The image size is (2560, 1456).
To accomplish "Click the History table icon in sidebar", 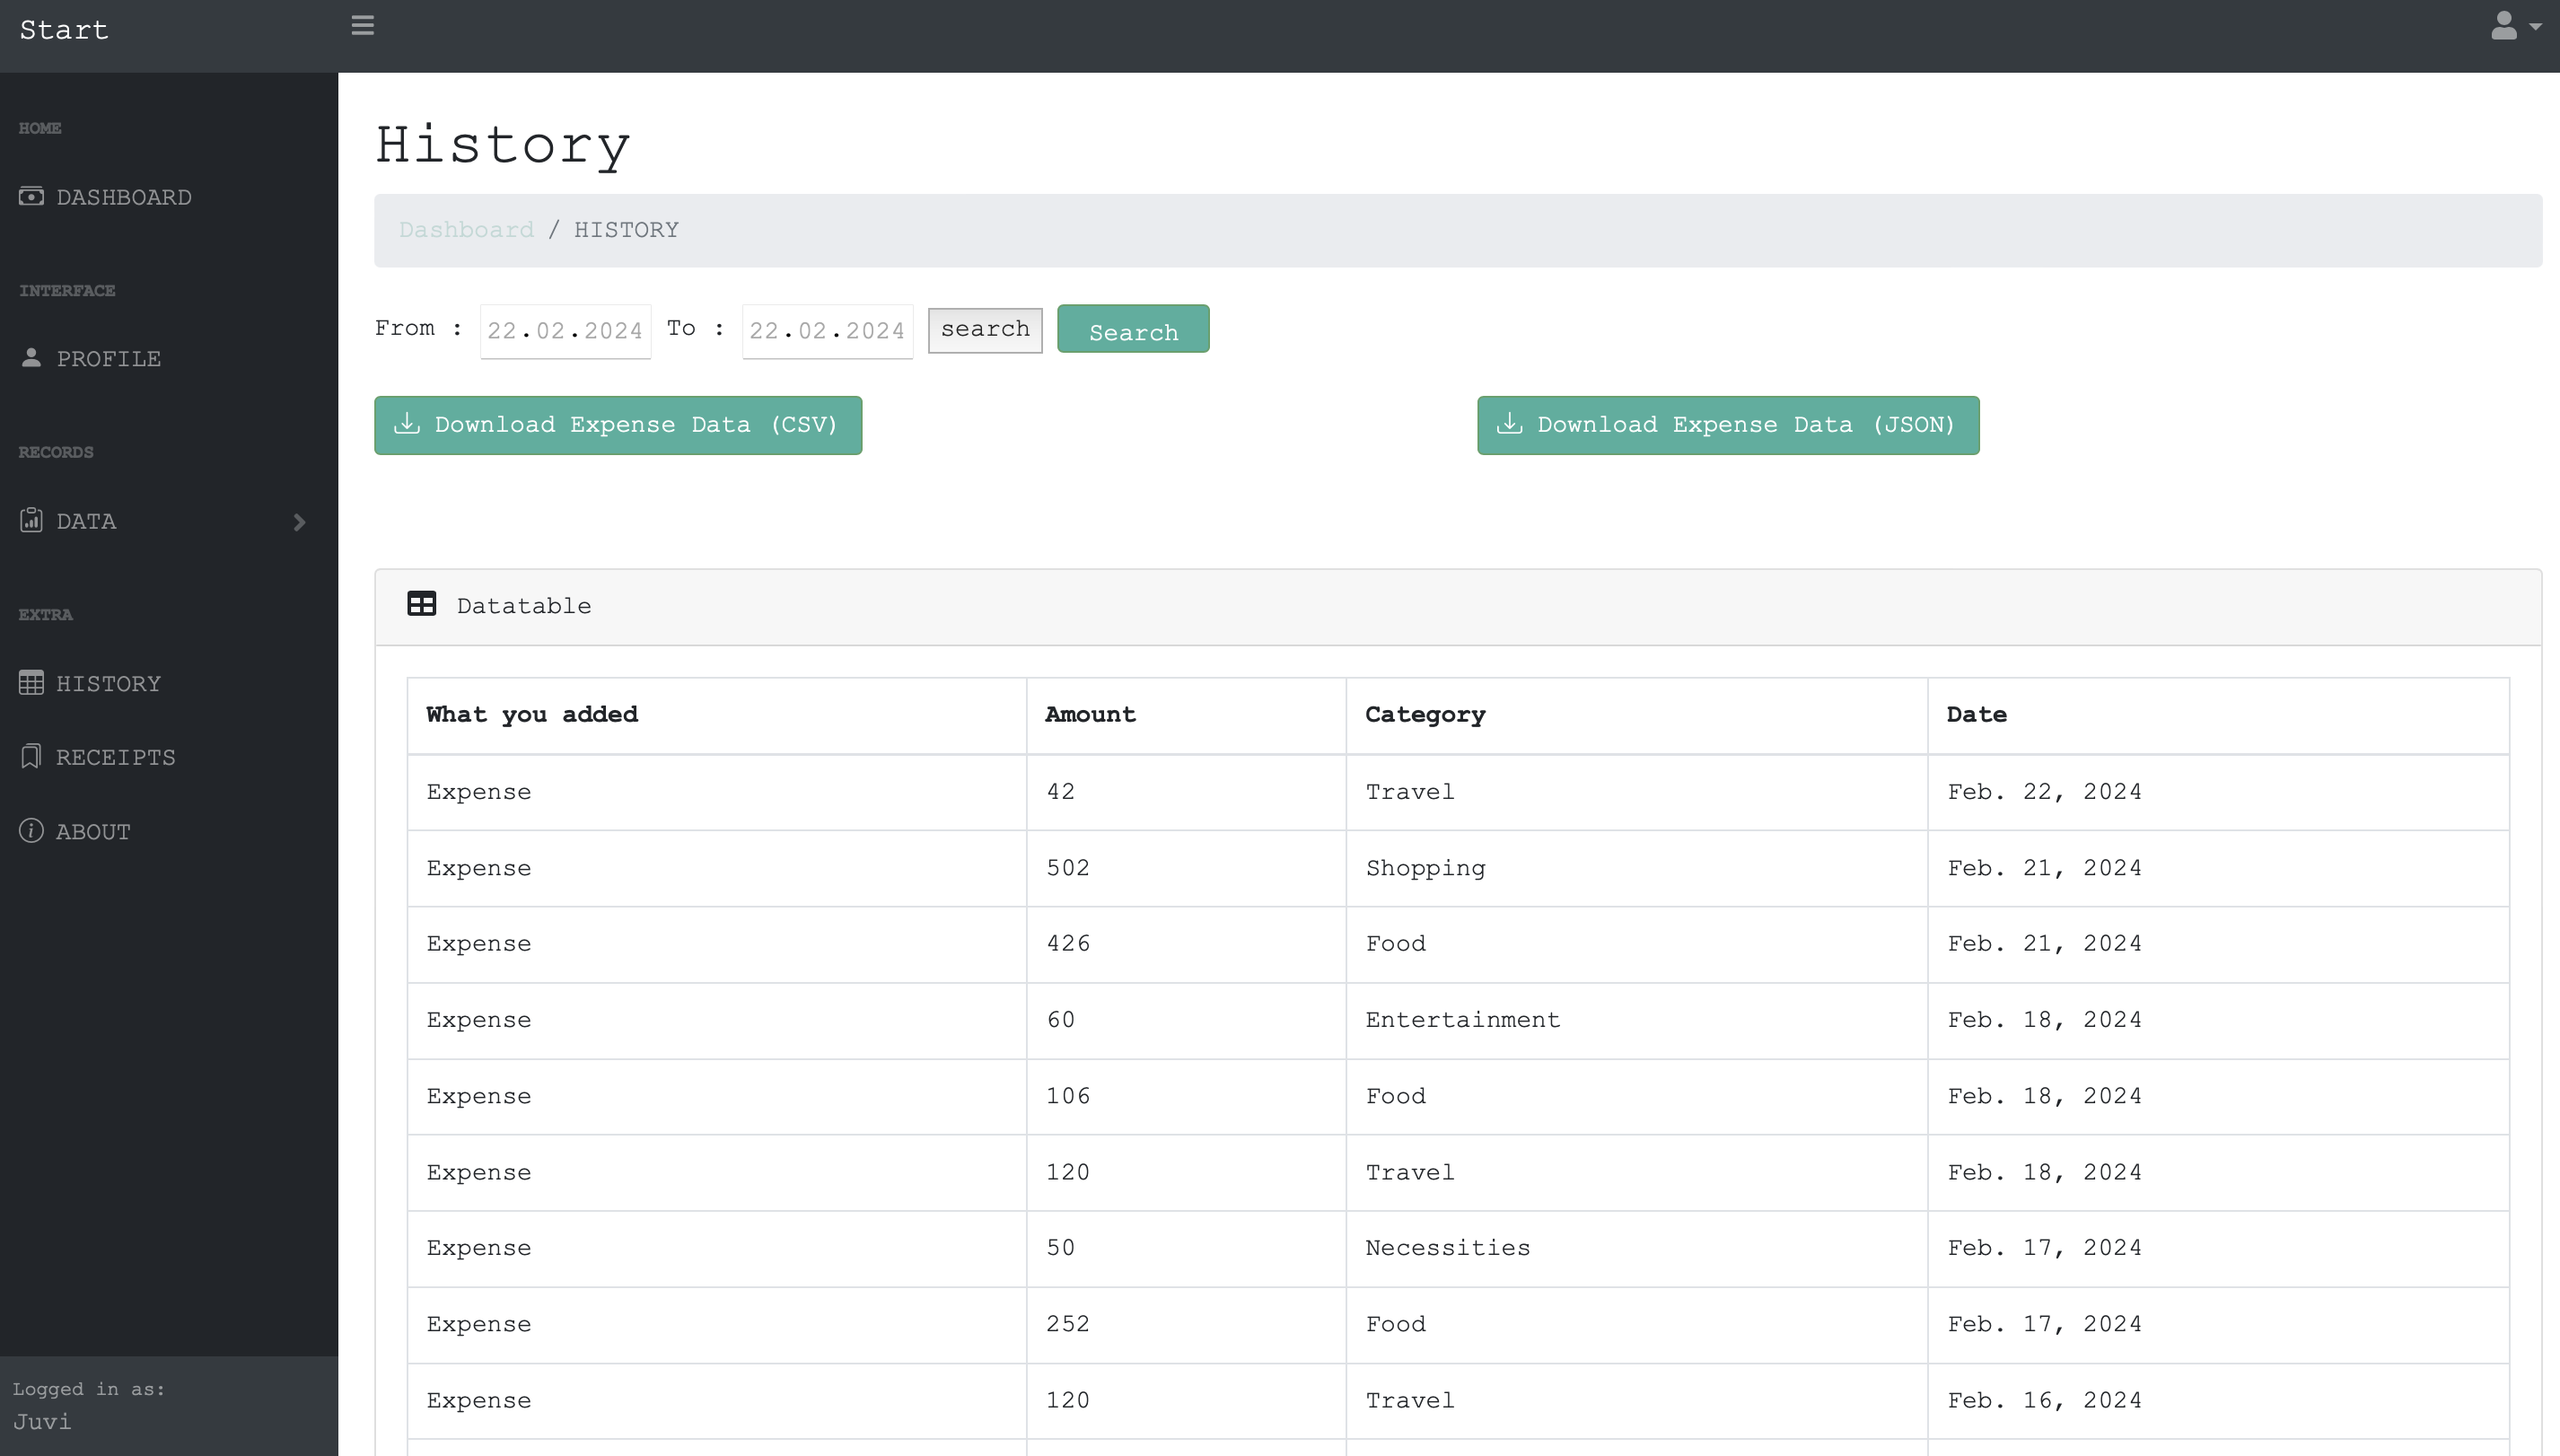I will (x=31, y=683).
